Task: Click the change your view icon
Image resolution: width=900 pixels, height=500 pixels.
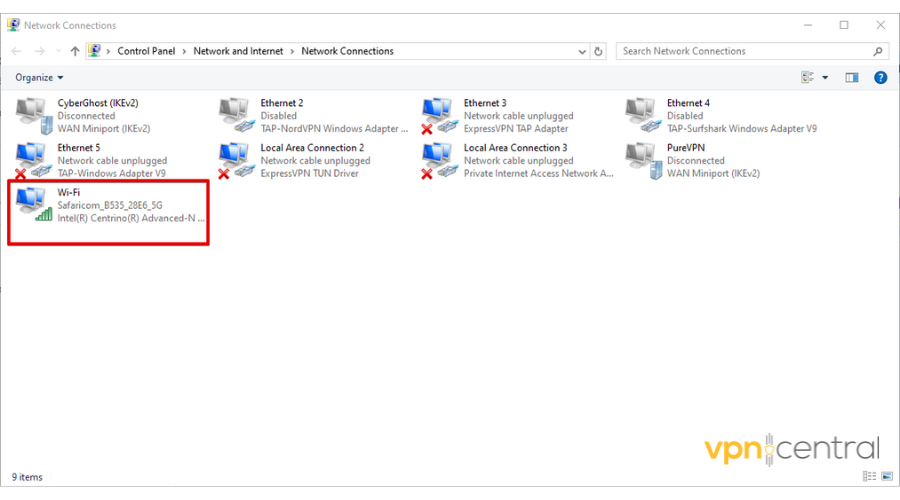Action: pyautogui.click(x=808, y=77)
